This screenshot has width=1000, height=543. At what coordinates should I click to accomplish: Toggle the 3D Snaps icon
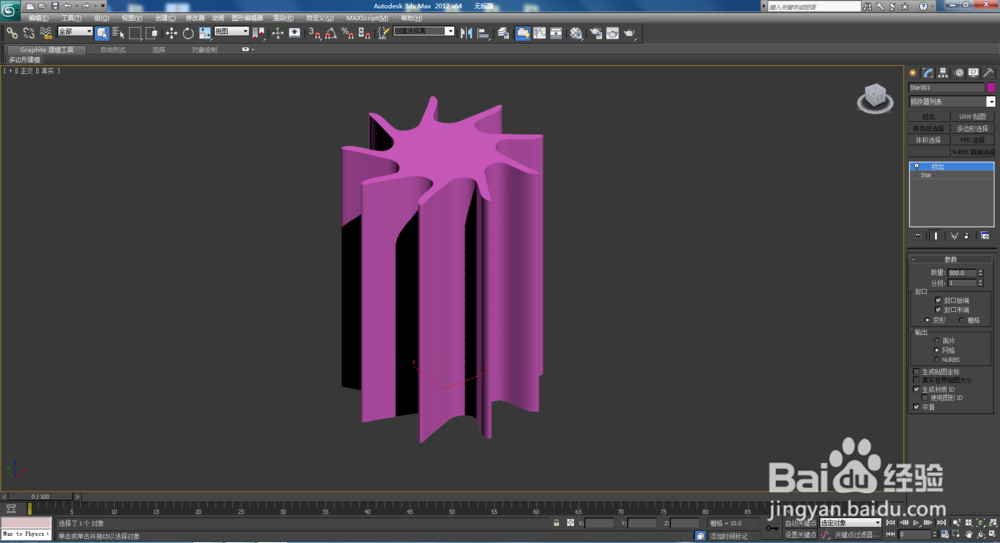tap(314, 33)
